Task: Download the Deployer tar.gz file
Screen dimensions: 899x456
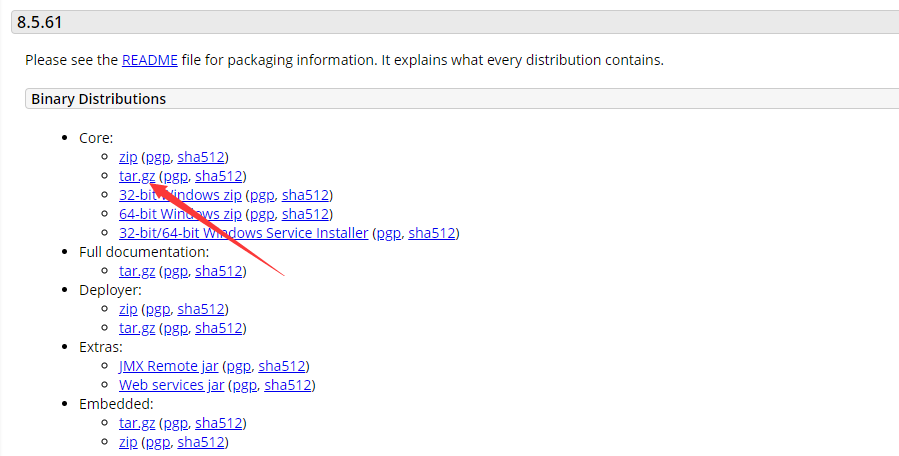Action: click(136, 328)
